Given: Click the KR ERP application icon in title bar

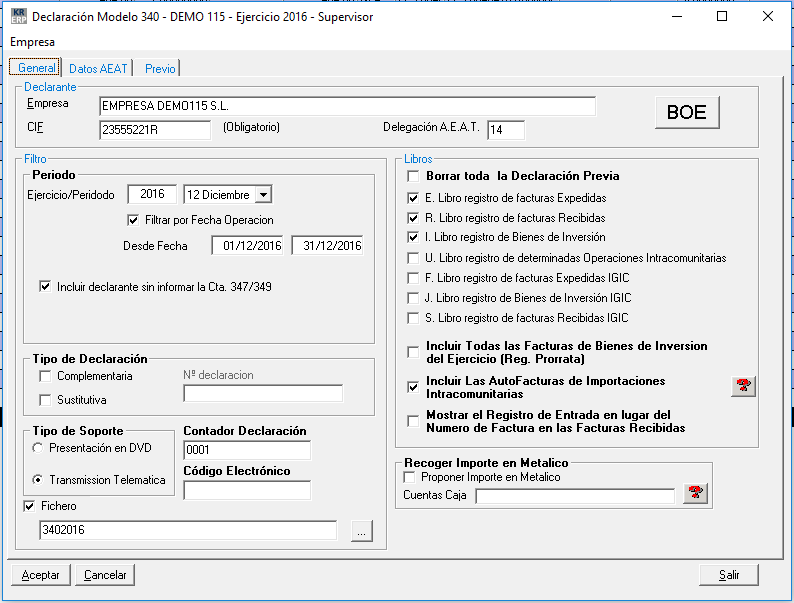Looking at the screenshot, I should (17, 17).
